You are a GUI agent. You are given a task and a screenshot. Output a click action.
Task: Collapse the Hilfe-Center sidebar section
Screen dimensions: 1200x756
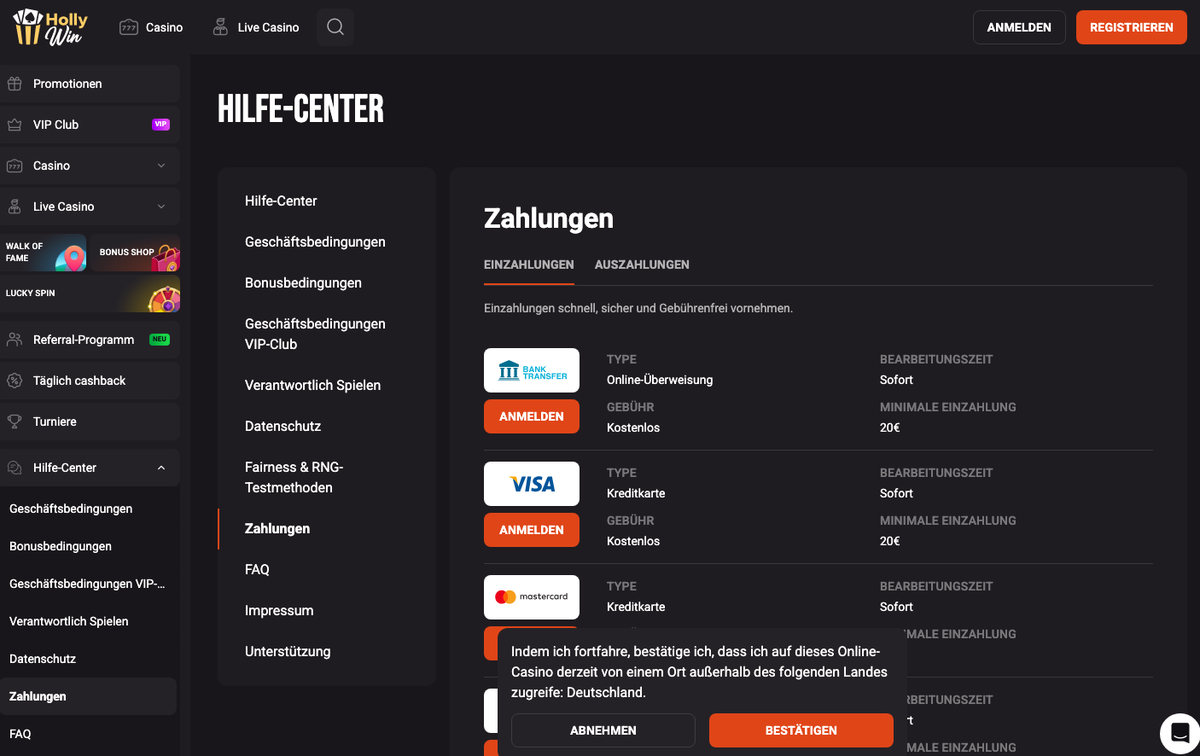coord(161,468)
